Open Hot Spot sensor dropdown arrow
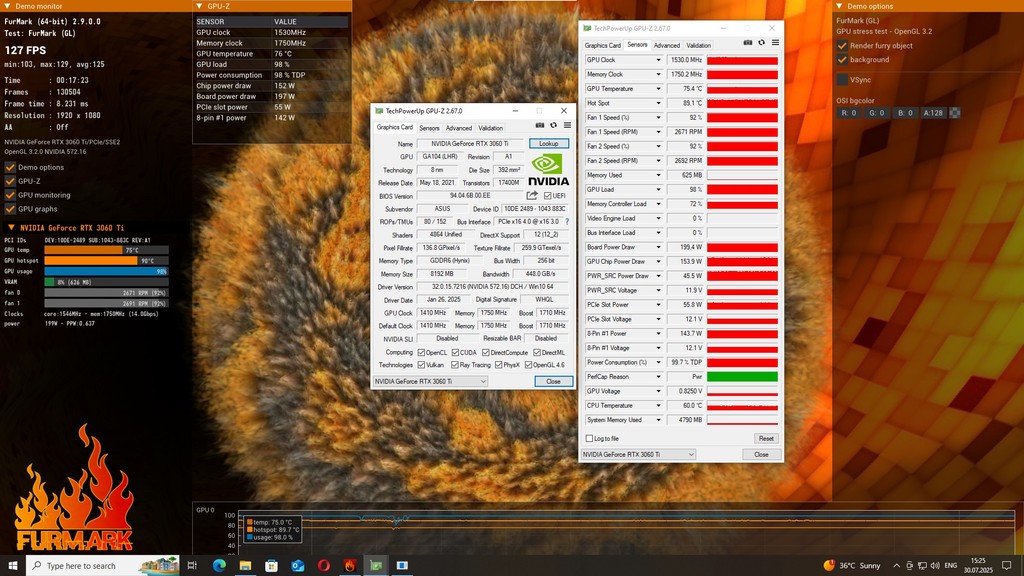 (x=658, y=103)
